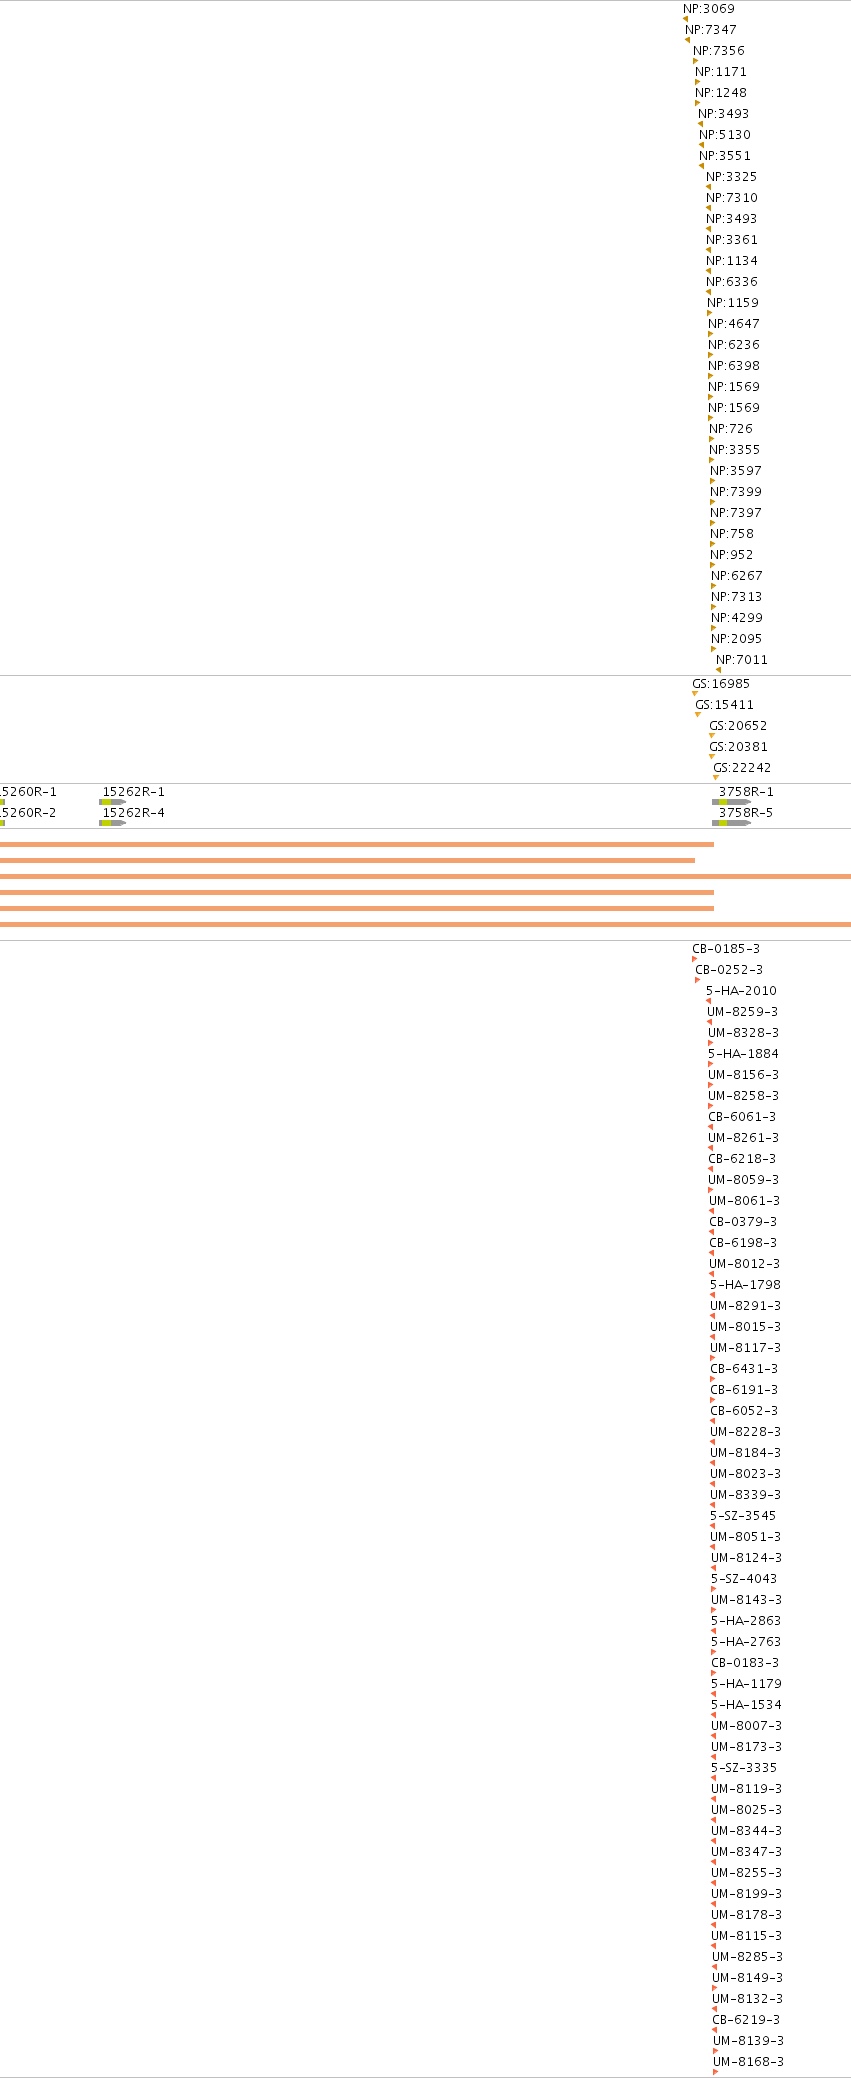Click the 5-HA-1798 label
This screenshot has width=851, height=2078.
[x=745, y=1285]
